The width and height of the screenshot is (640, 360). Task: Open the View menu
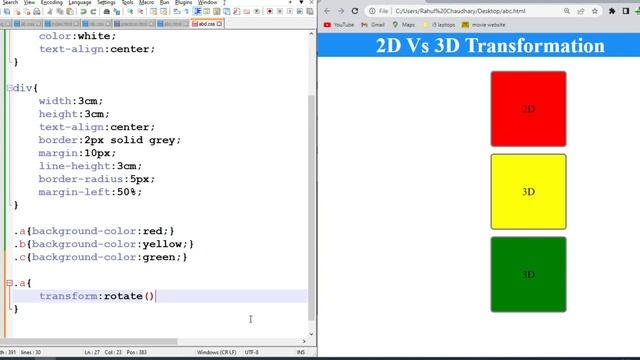click(x=29, y=2)
